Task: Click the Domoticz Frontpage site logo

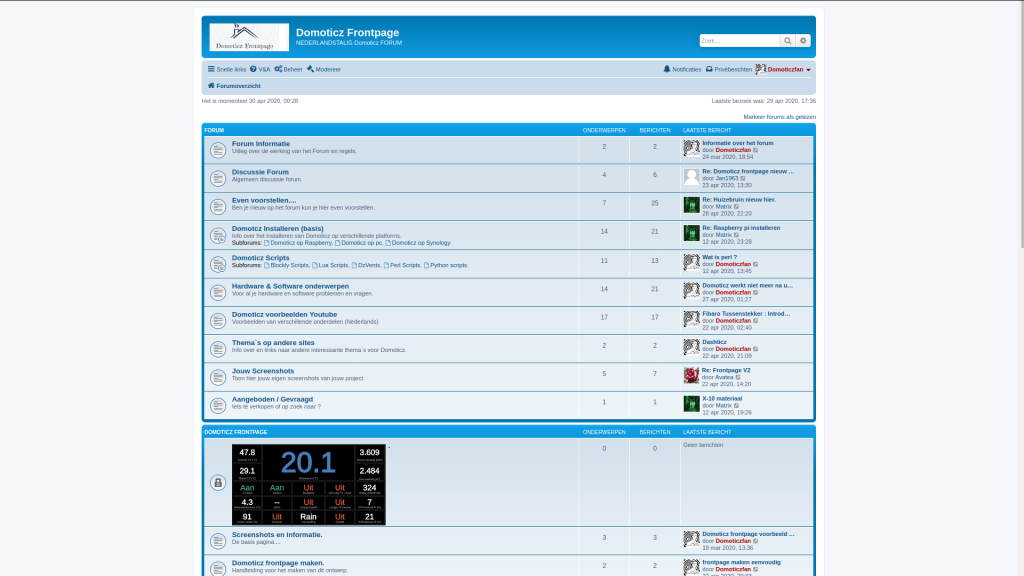Action: click(x=249, y=37)
